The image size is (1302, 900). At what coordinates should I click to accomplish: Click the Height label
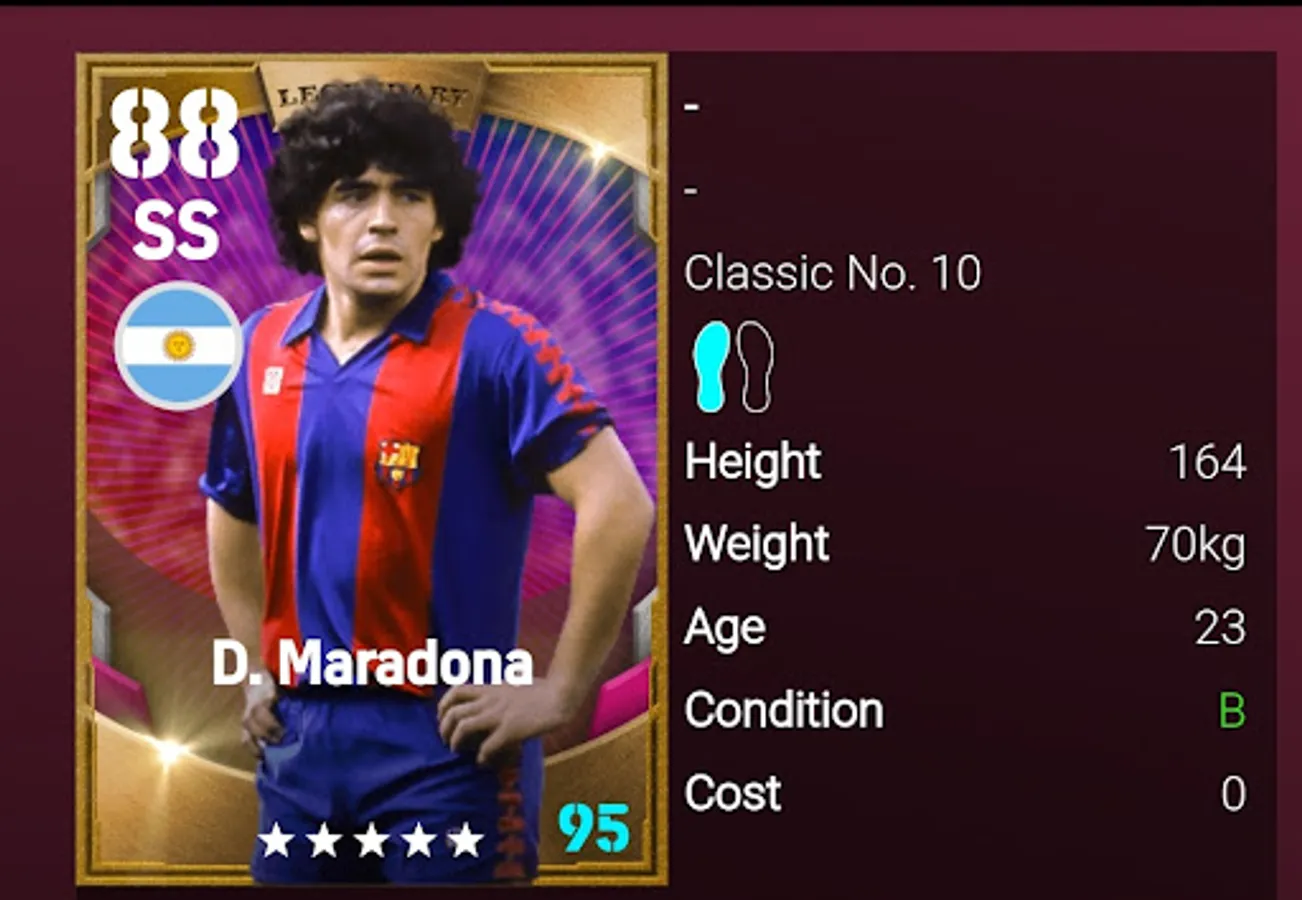(x=753, y=462)
